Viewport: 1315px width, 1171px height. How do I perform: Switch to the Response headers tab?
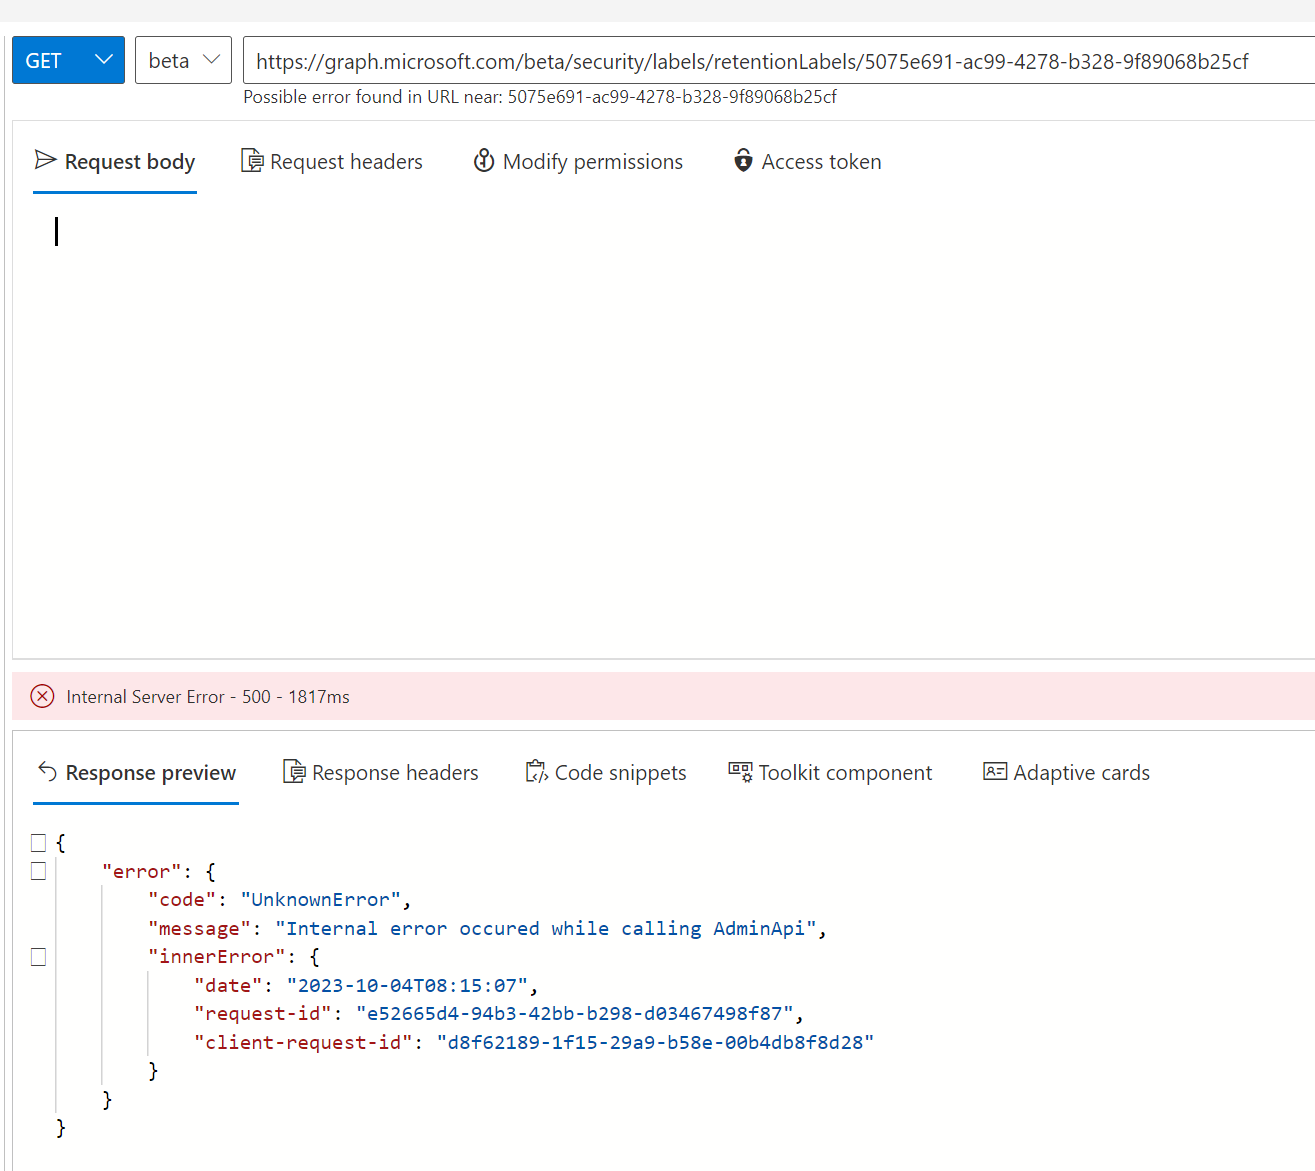tap(381, 773)
